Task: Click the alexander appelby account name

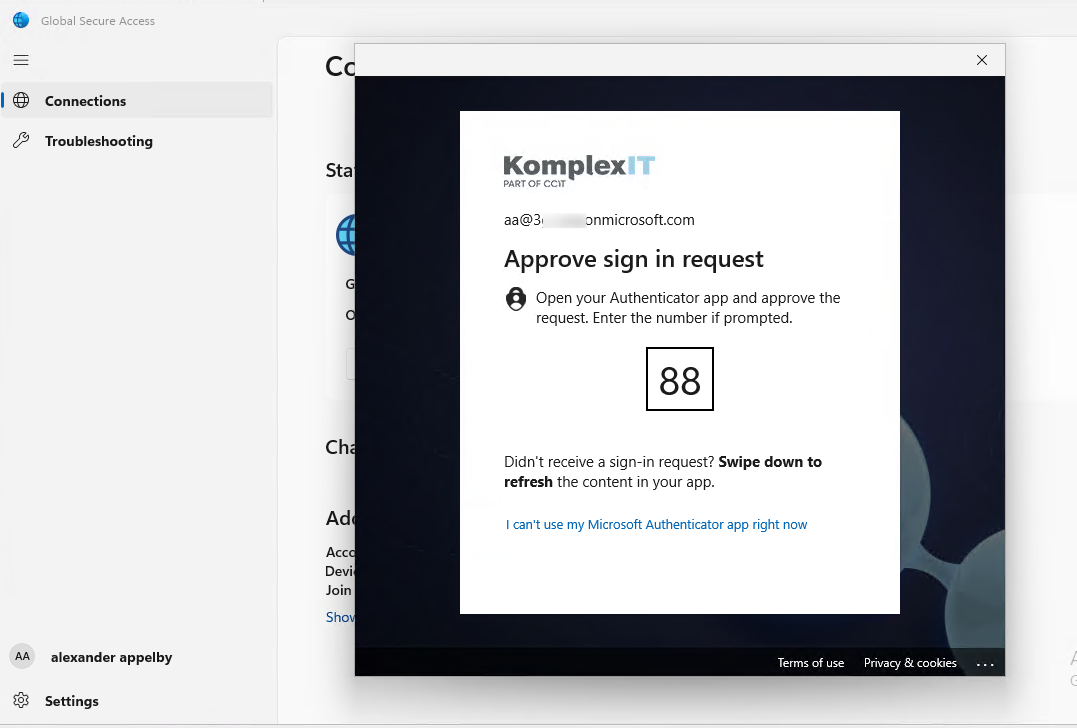Action: 112,657
